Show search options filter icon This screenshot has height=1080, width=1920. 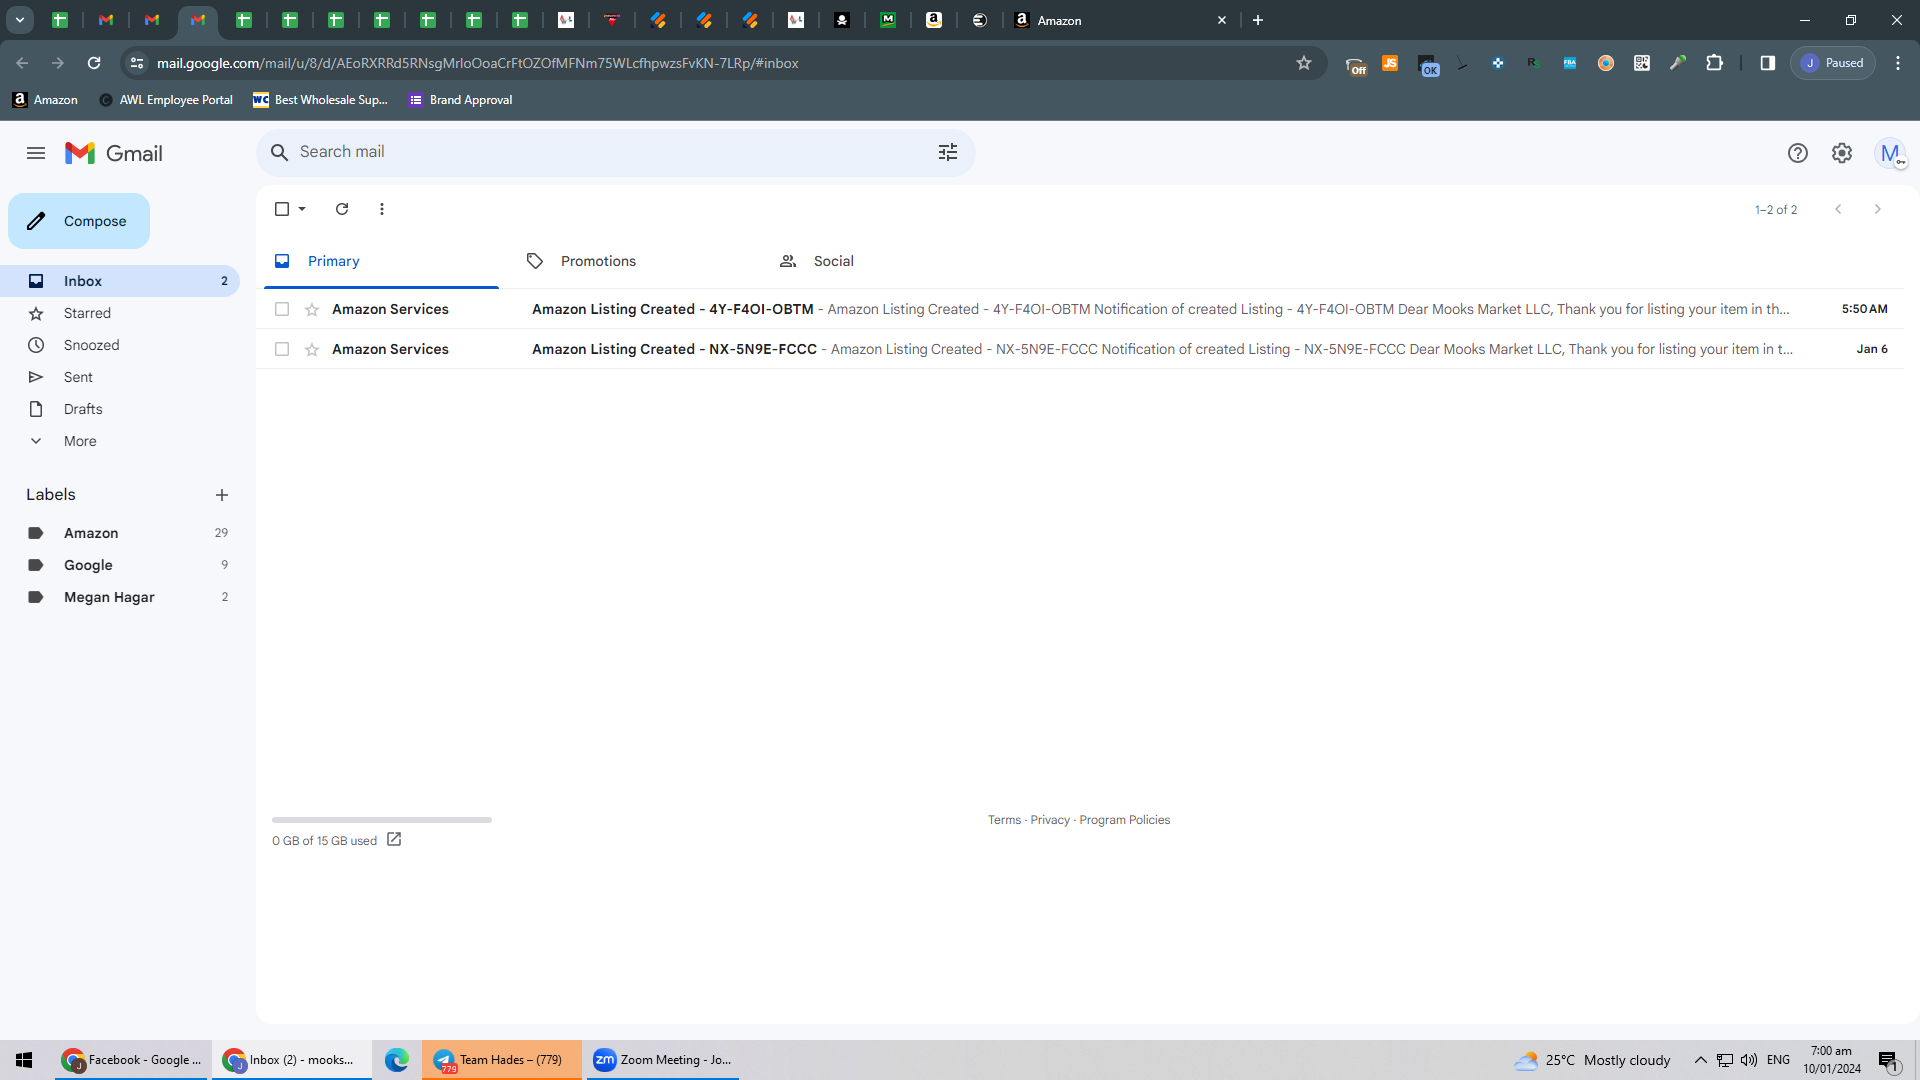[x=948, y=152]
